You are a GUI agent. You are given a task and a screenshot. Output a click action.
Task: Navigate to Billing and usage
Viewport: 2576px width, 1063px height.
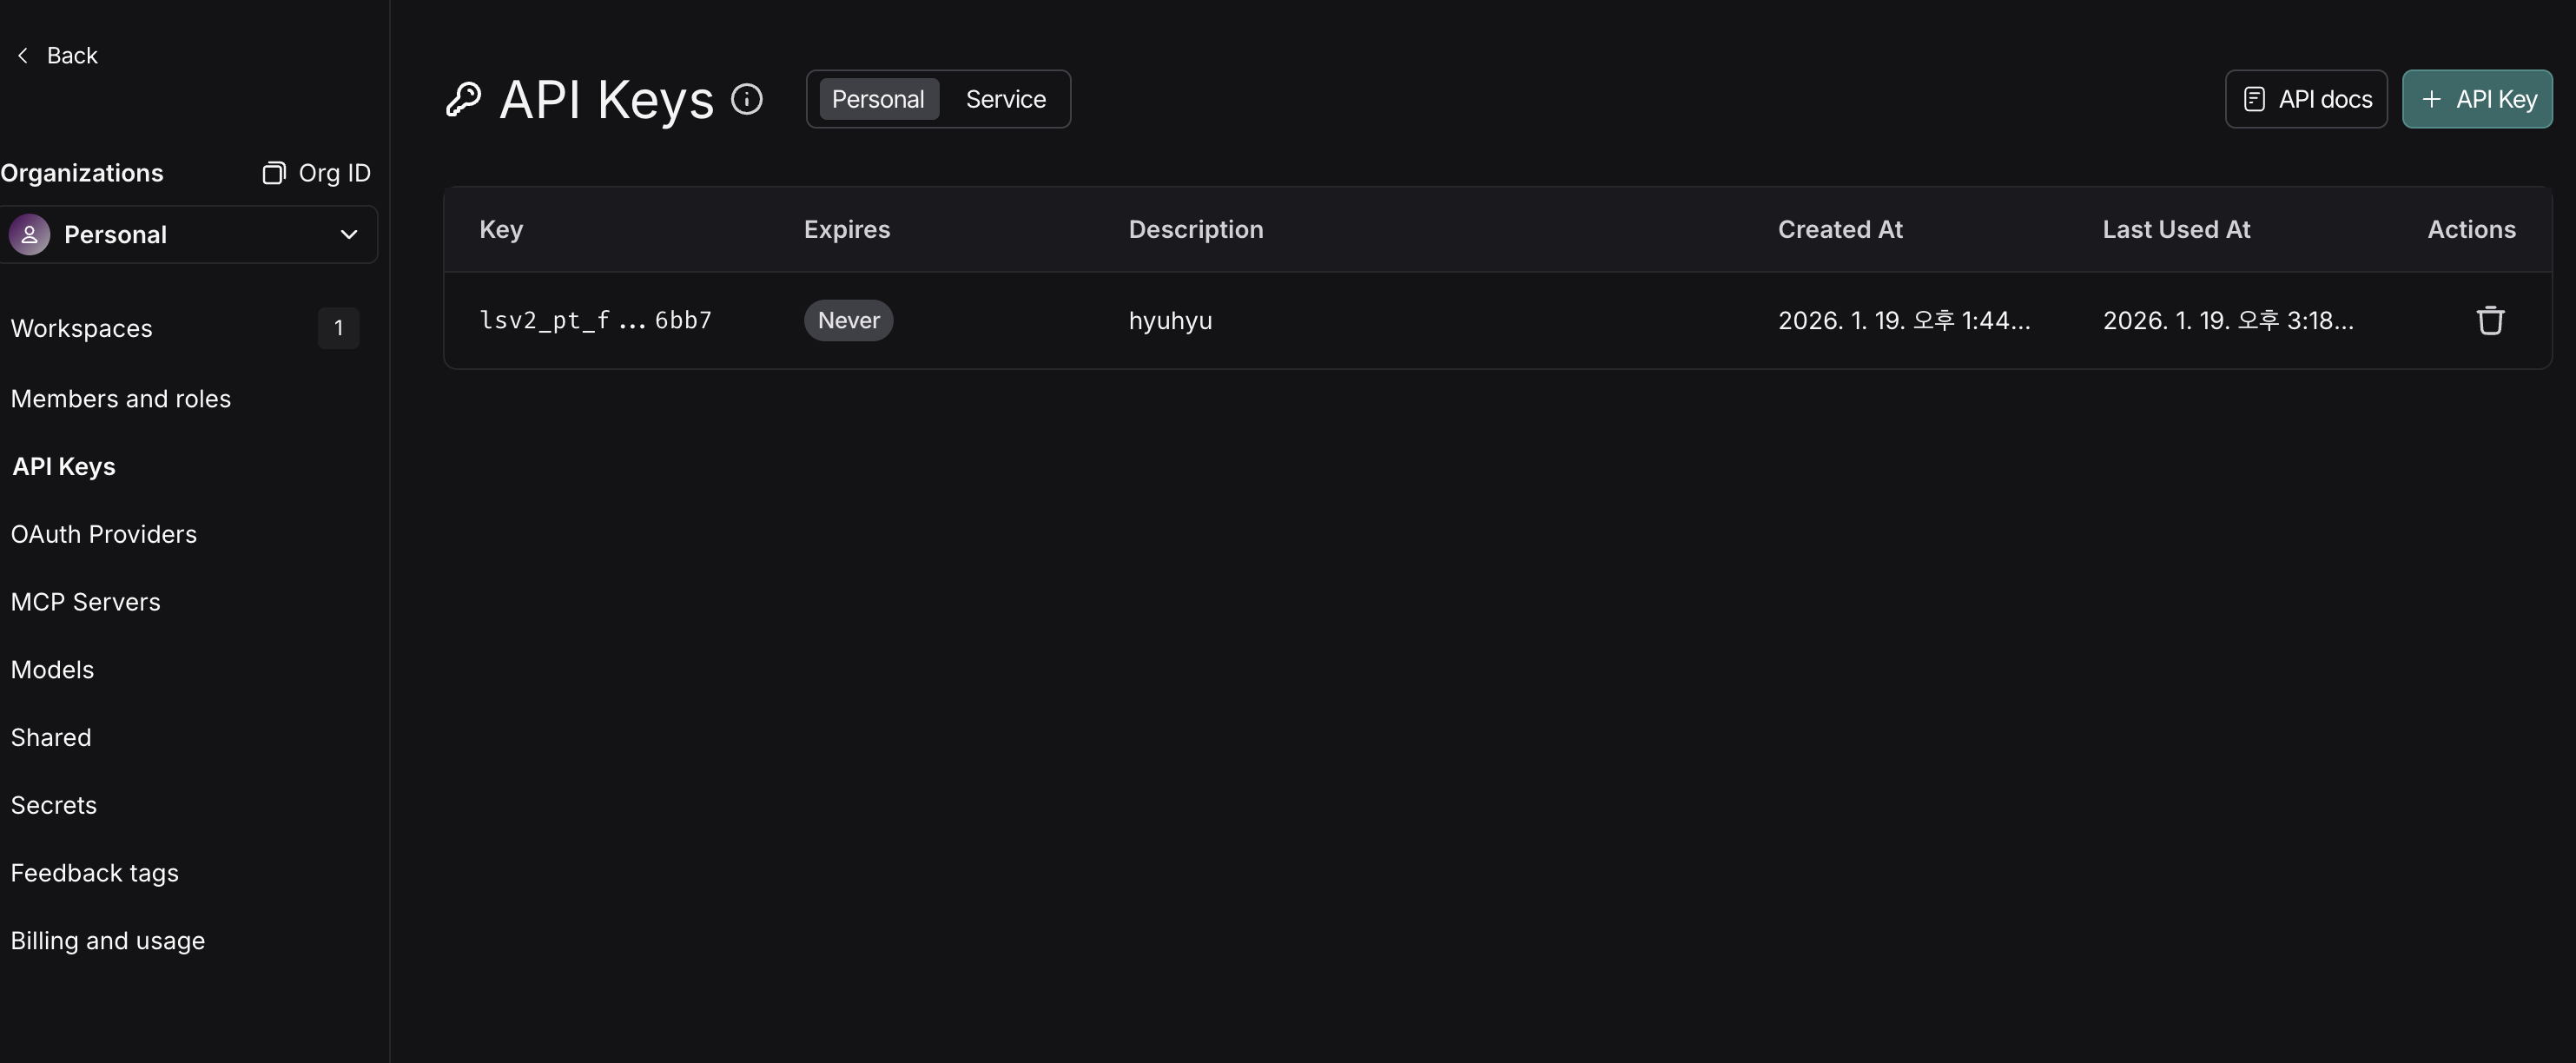108,941
